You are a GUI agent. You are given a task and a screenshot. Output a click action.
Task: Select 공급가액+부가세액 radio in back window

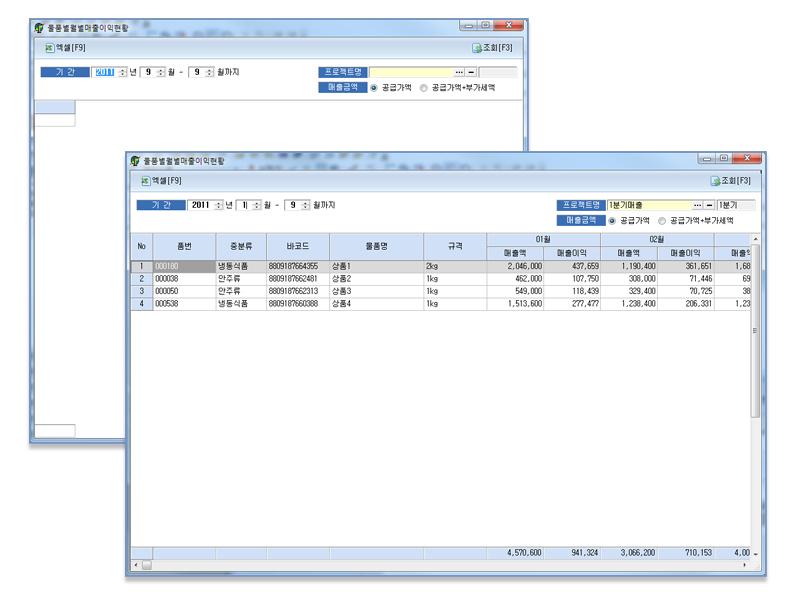[424, 88]
